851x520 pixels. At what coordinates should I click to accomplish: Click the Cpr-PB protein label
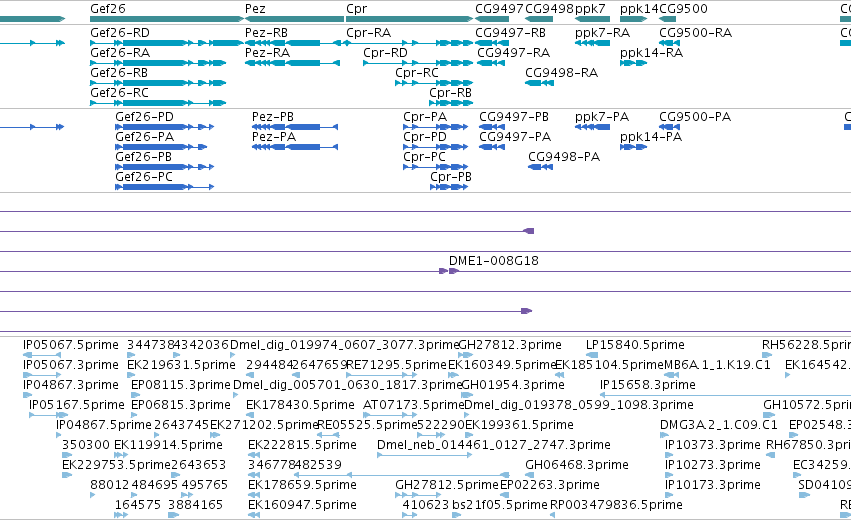coord(451,177)
